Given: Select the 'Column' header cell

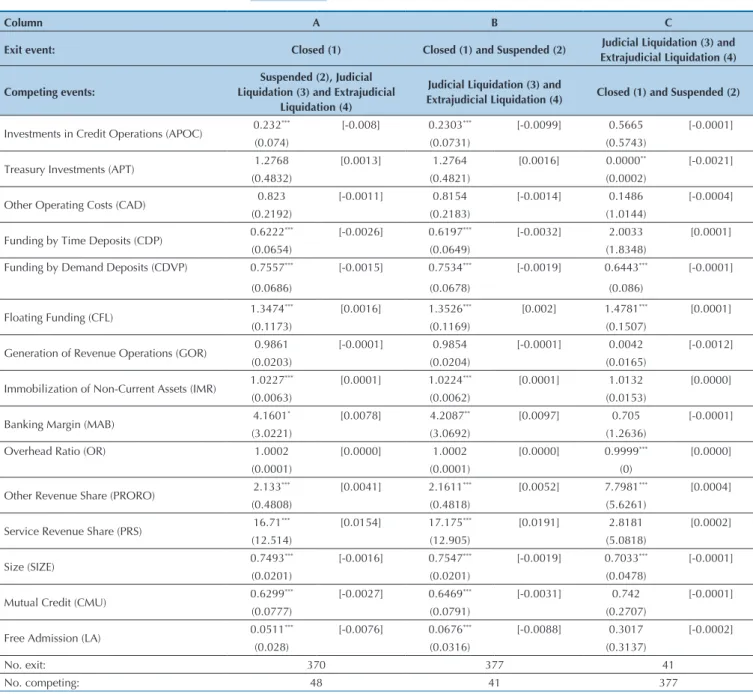Looking at the screenshot, I should 23,23.
